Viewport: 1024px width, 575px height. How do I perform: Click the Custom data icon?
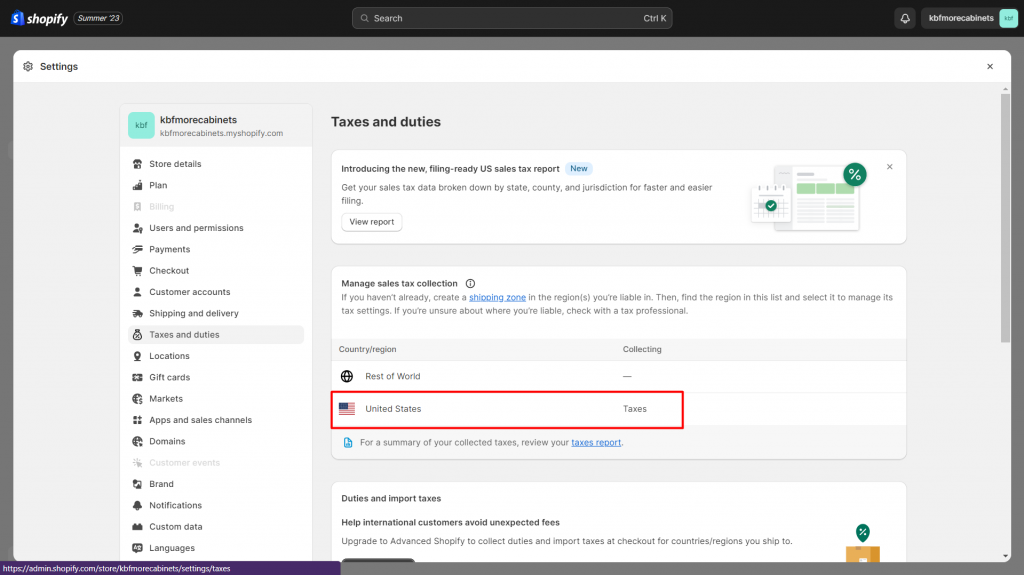point(137,527)
